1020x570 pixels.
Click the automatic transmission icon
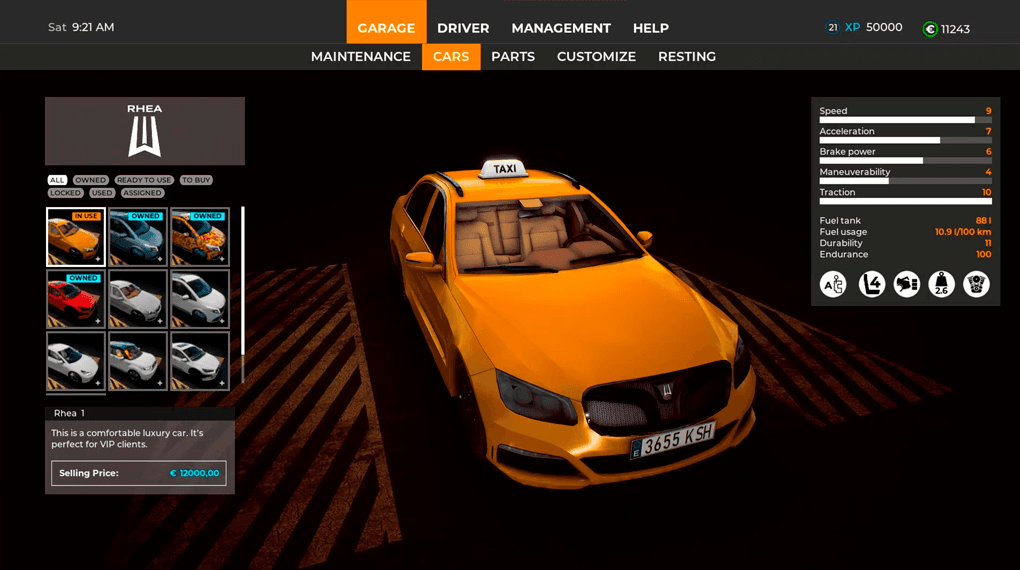pos(833,284)
